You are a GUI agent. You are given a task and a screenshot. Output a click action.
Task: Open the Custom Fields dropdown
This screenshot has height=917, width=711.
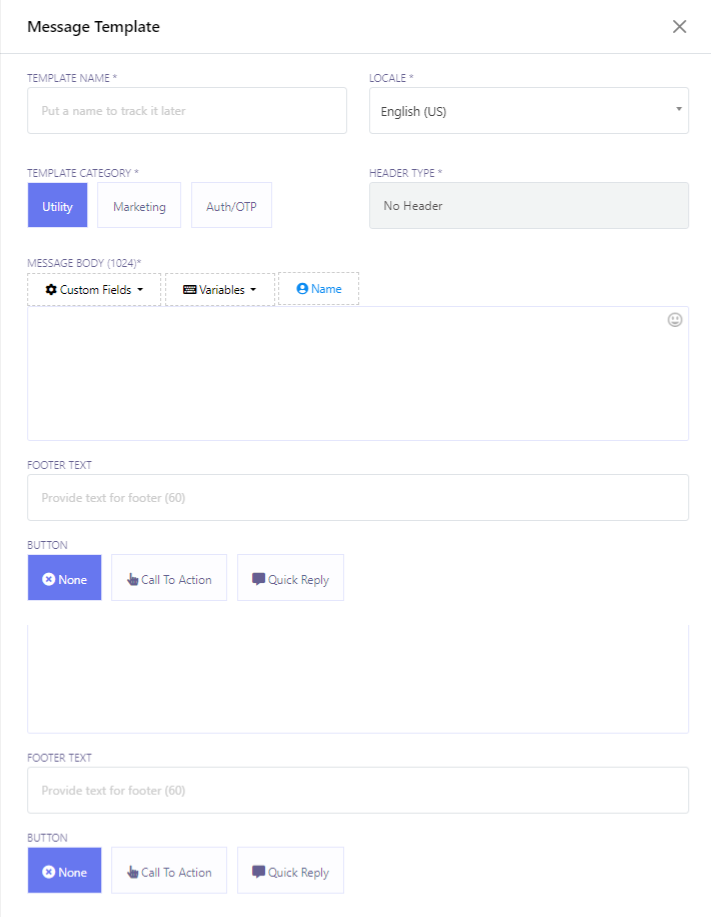[94, 289]
